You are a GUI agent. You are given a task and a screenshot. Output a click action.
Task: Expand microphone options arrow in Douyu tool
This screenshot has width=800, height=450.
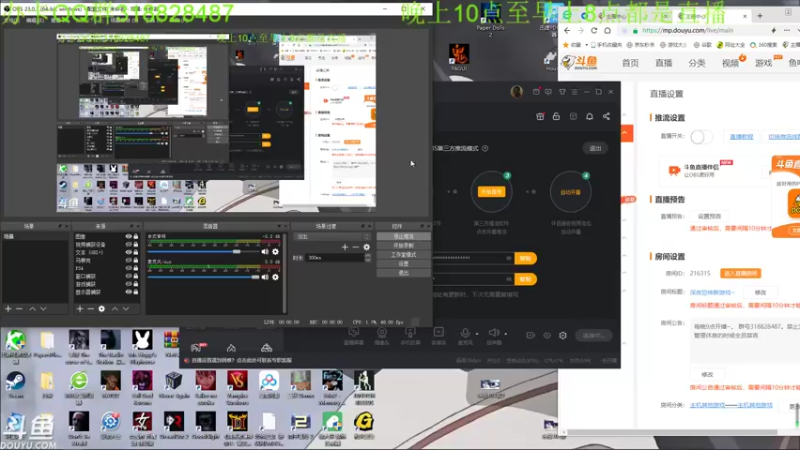(x=477, y=334)
